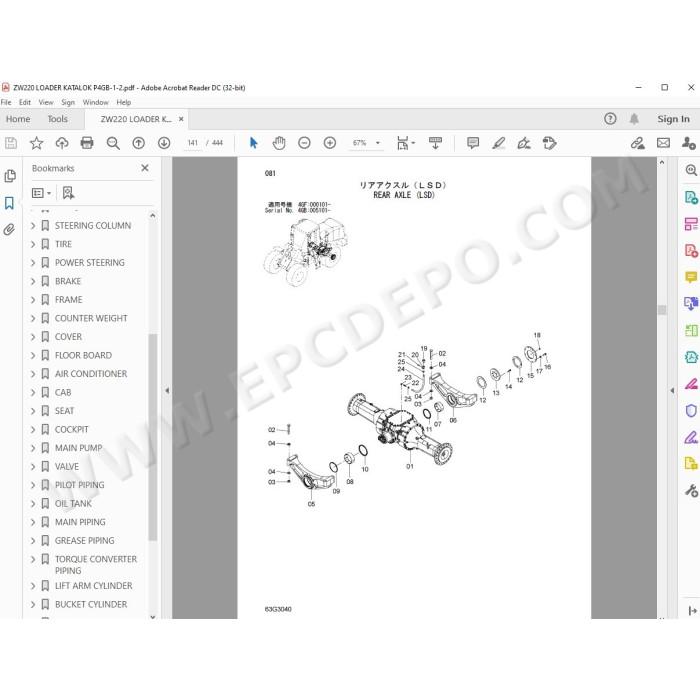Screen dimensions: 700x700
Task: Open More Tools wrench icon
Action: [x=691, y=491]
